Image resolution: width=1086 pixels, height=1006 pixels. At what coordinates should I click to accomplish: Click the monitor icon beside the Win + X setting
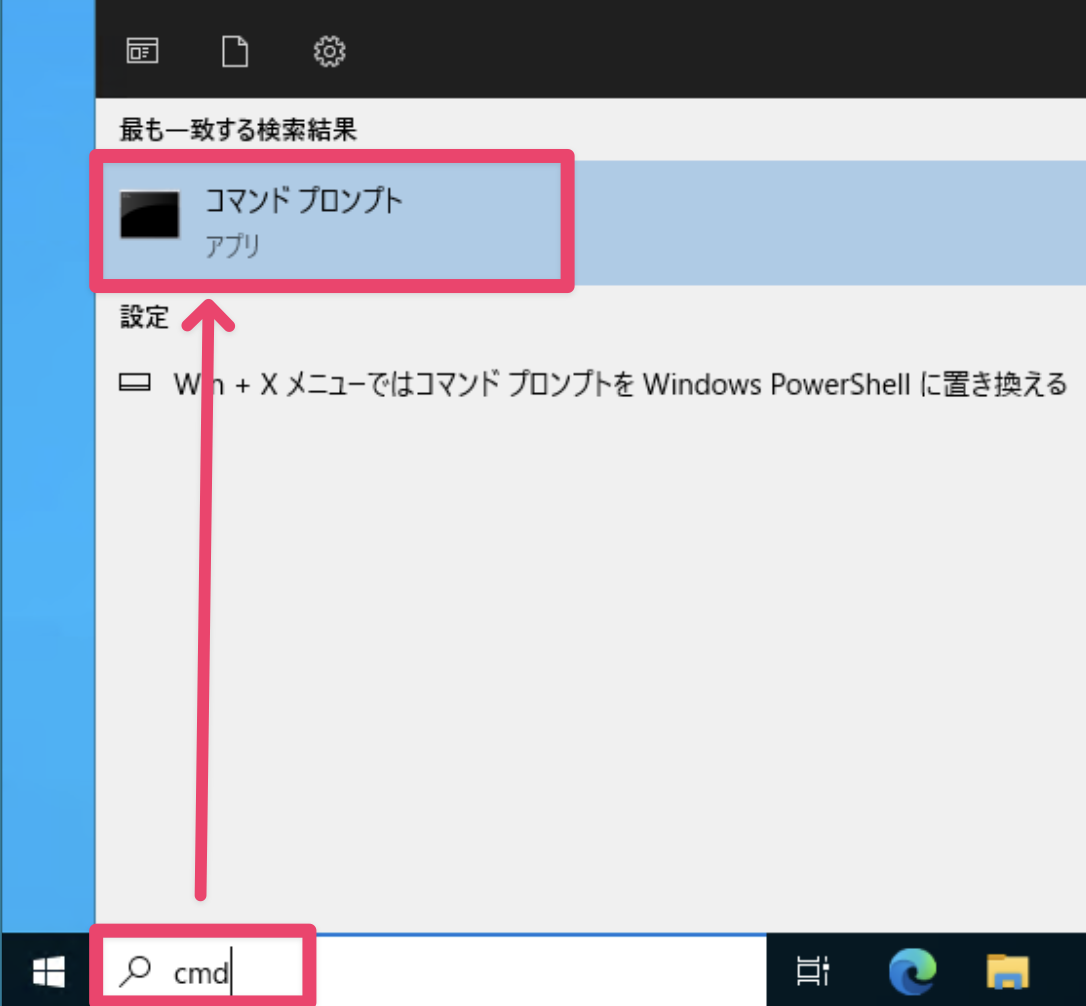tap(134, 384)
